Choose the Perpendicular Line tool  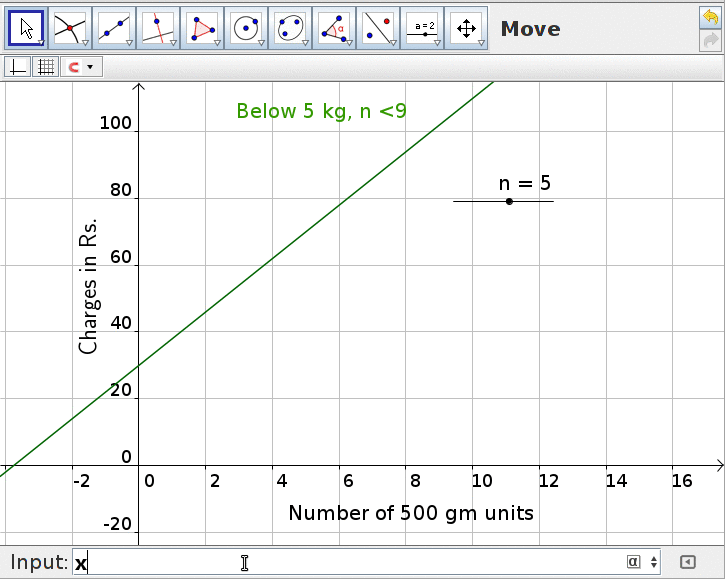pos(158,28)
